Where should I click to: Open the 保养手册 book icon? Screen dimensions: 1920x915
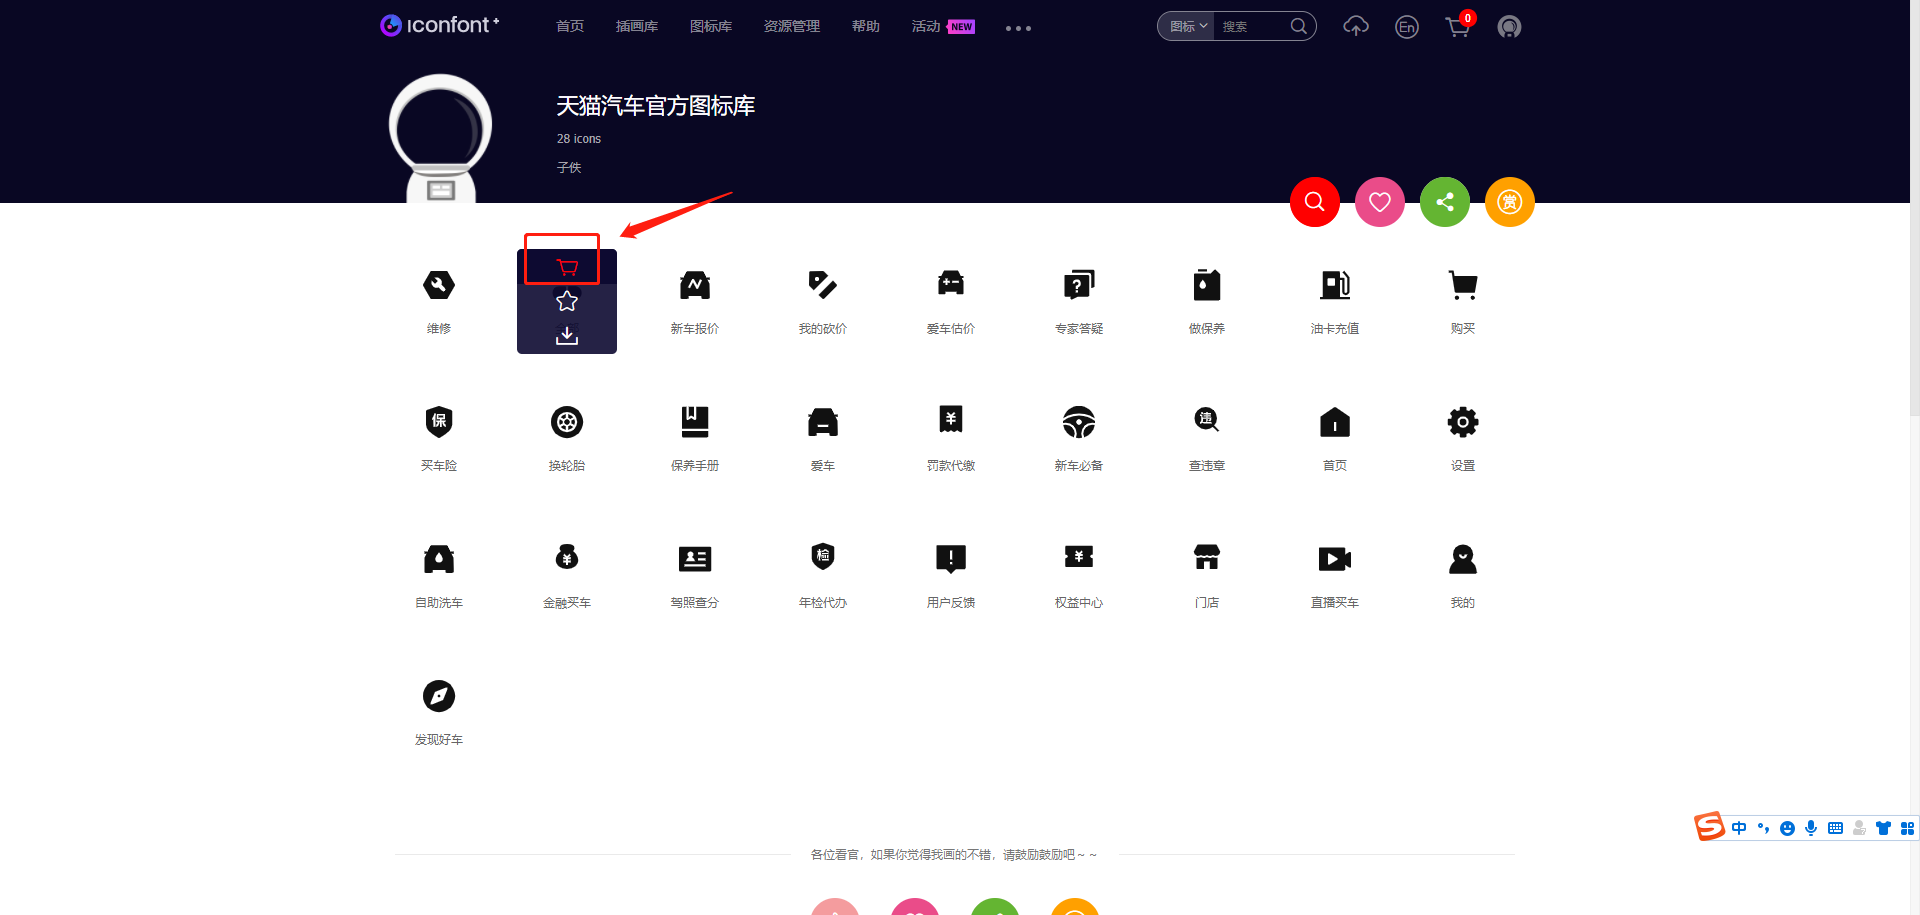coord(695,422)
